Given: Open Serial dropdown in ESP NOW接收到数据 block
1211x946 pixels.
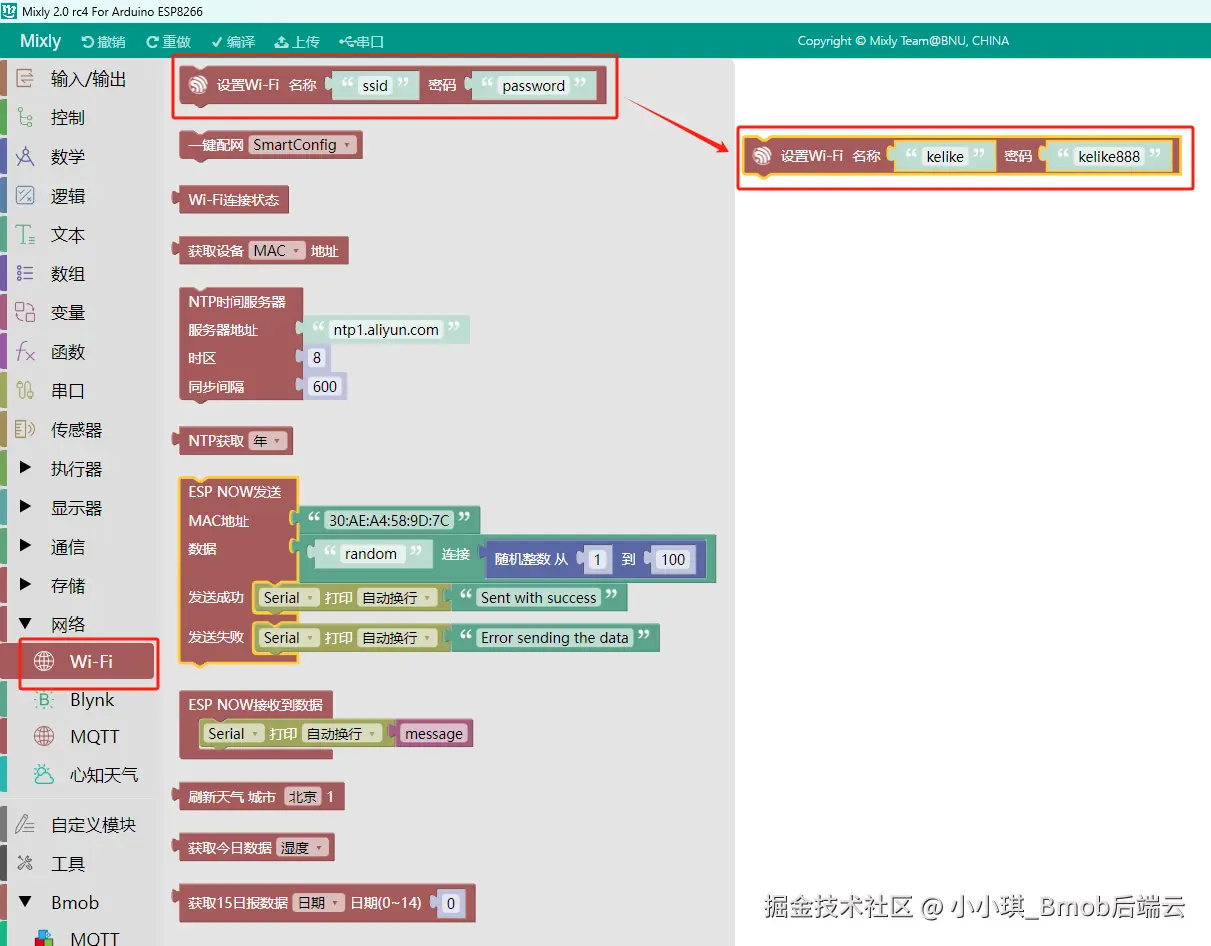Looking at the screenshot, I should point(234,734).
